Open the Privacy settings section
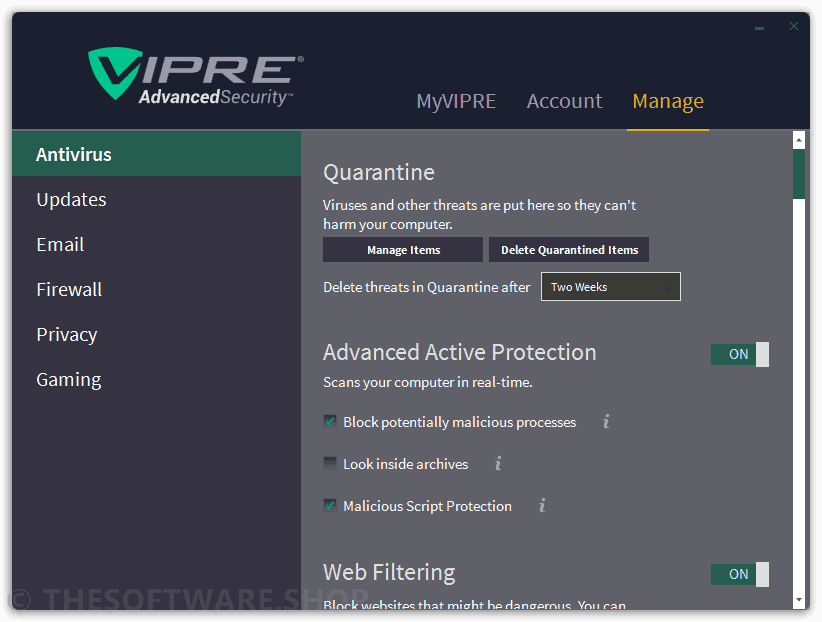This screenshot has height=622, width=822. 157,335
